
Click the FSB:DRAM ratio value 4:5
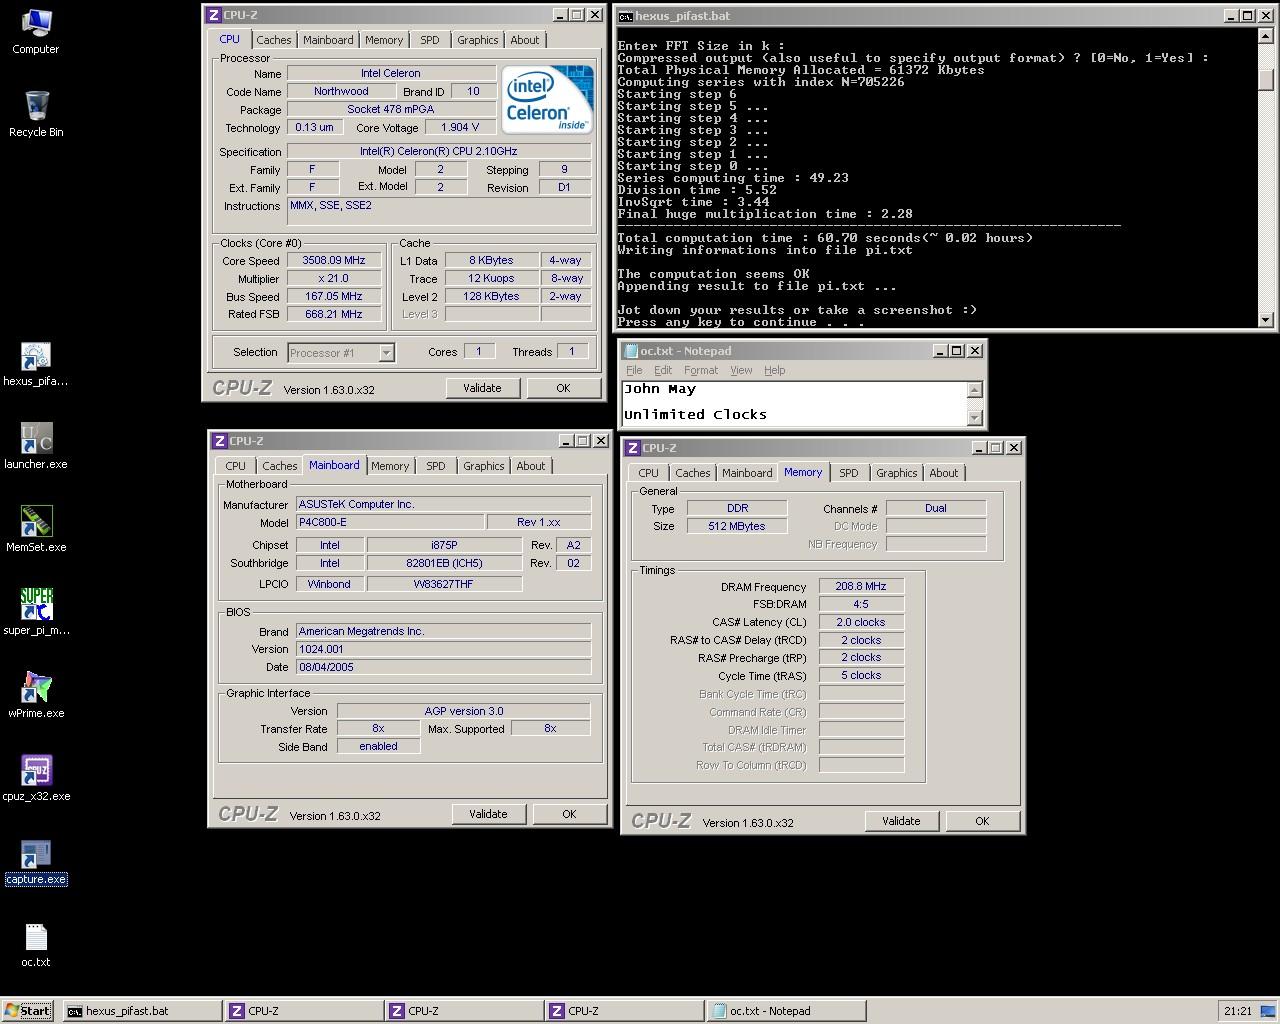tap(861, 604)
